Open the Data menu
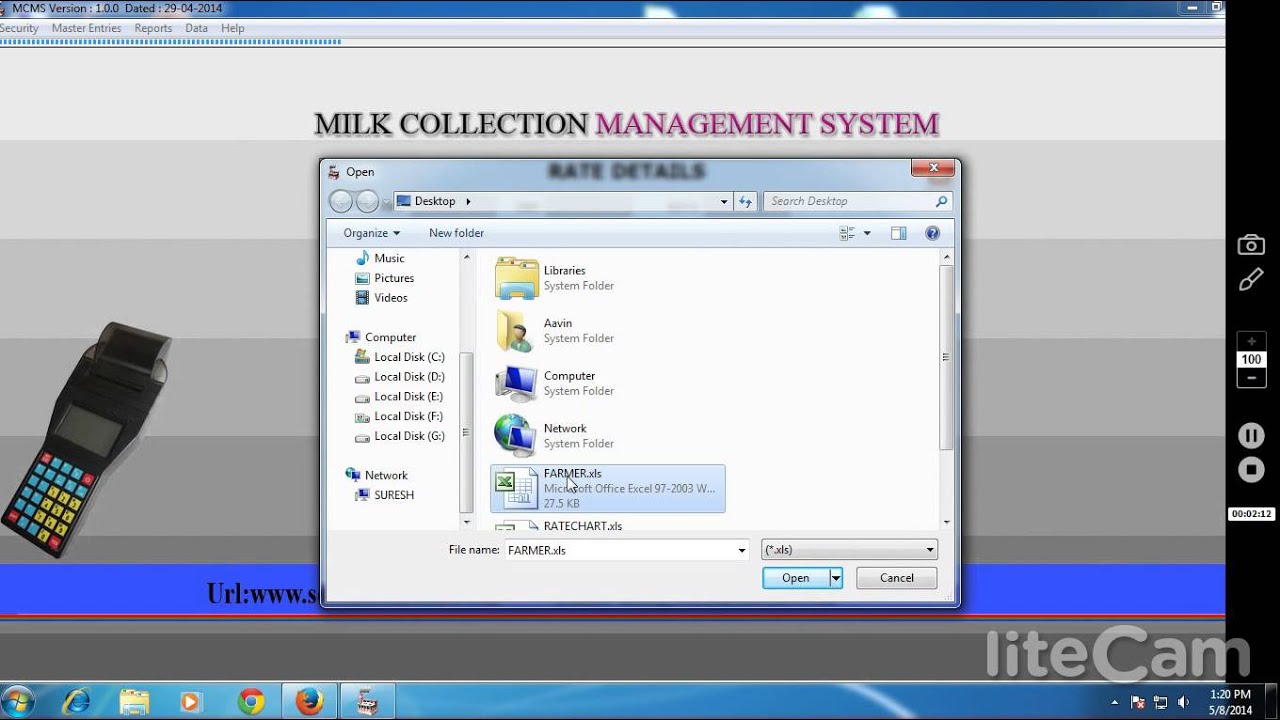1280x720 pixels. pyautogui.click(x=196, y=28)
